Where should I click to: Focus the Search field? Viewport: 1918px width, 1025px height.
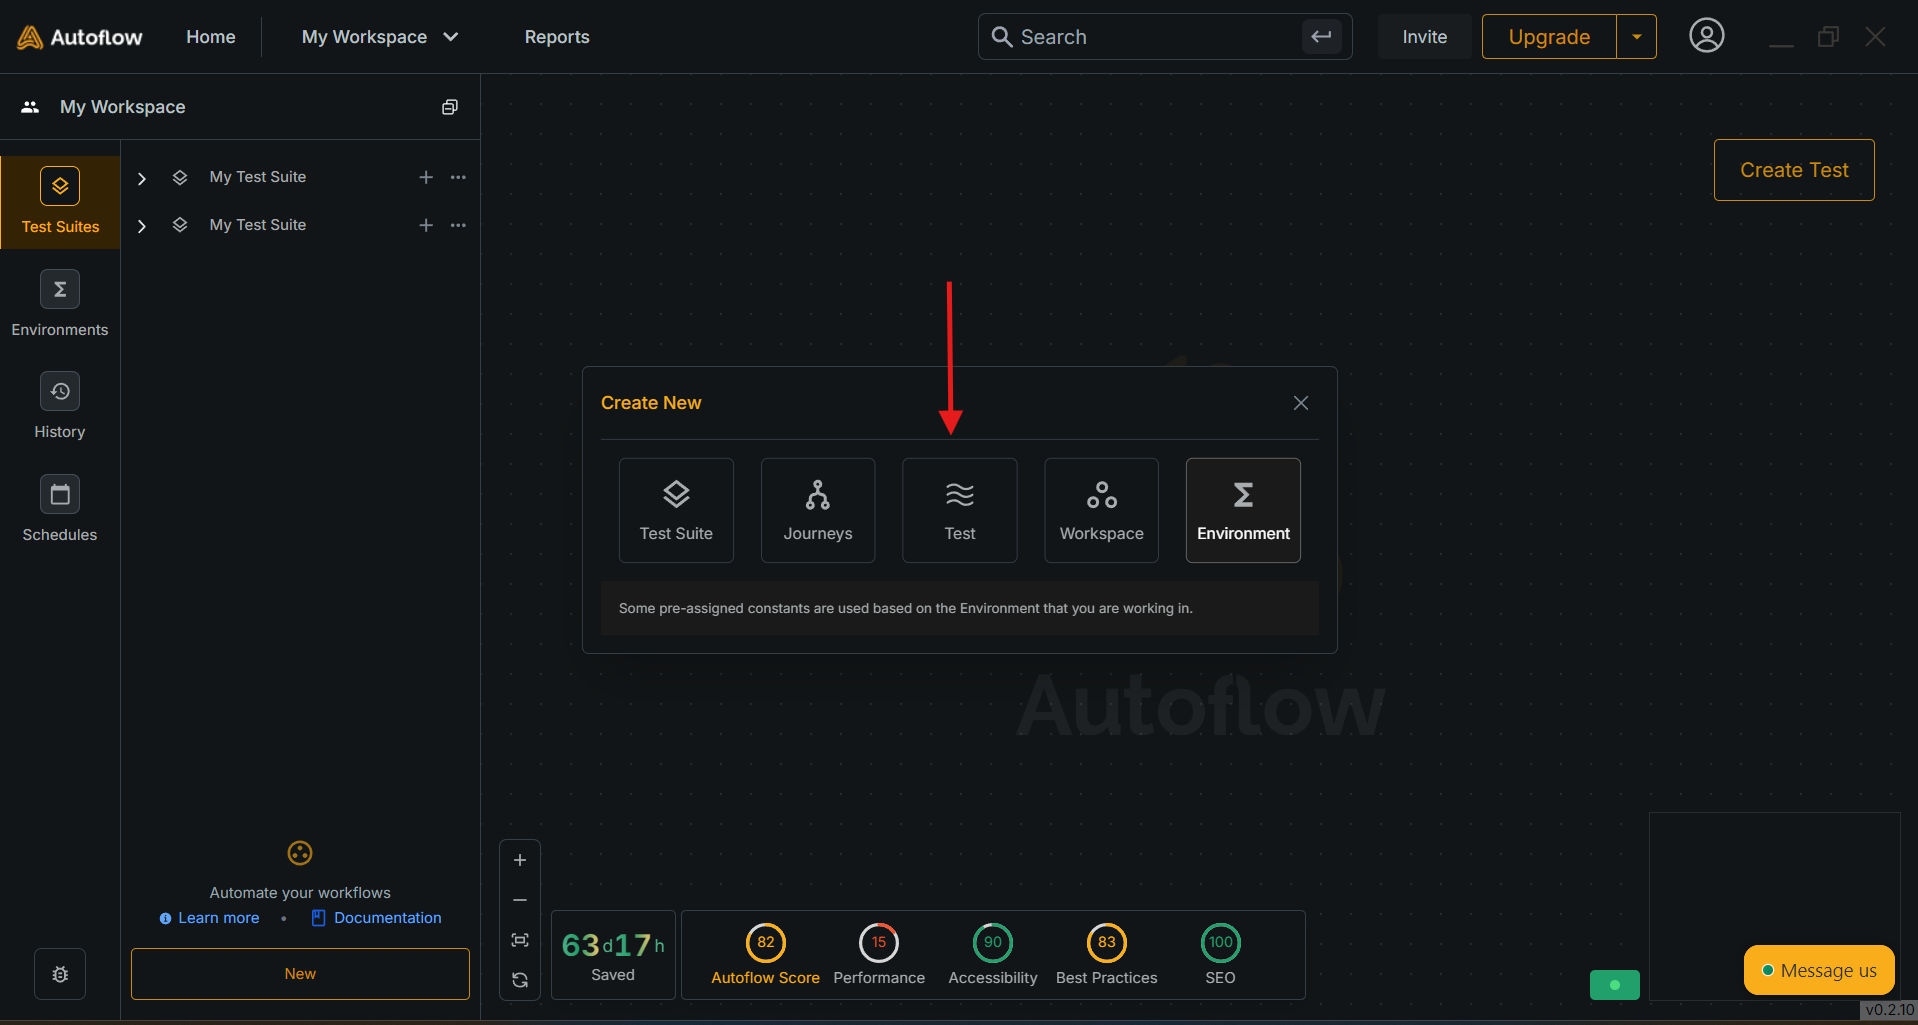[x=1165, y=37]
